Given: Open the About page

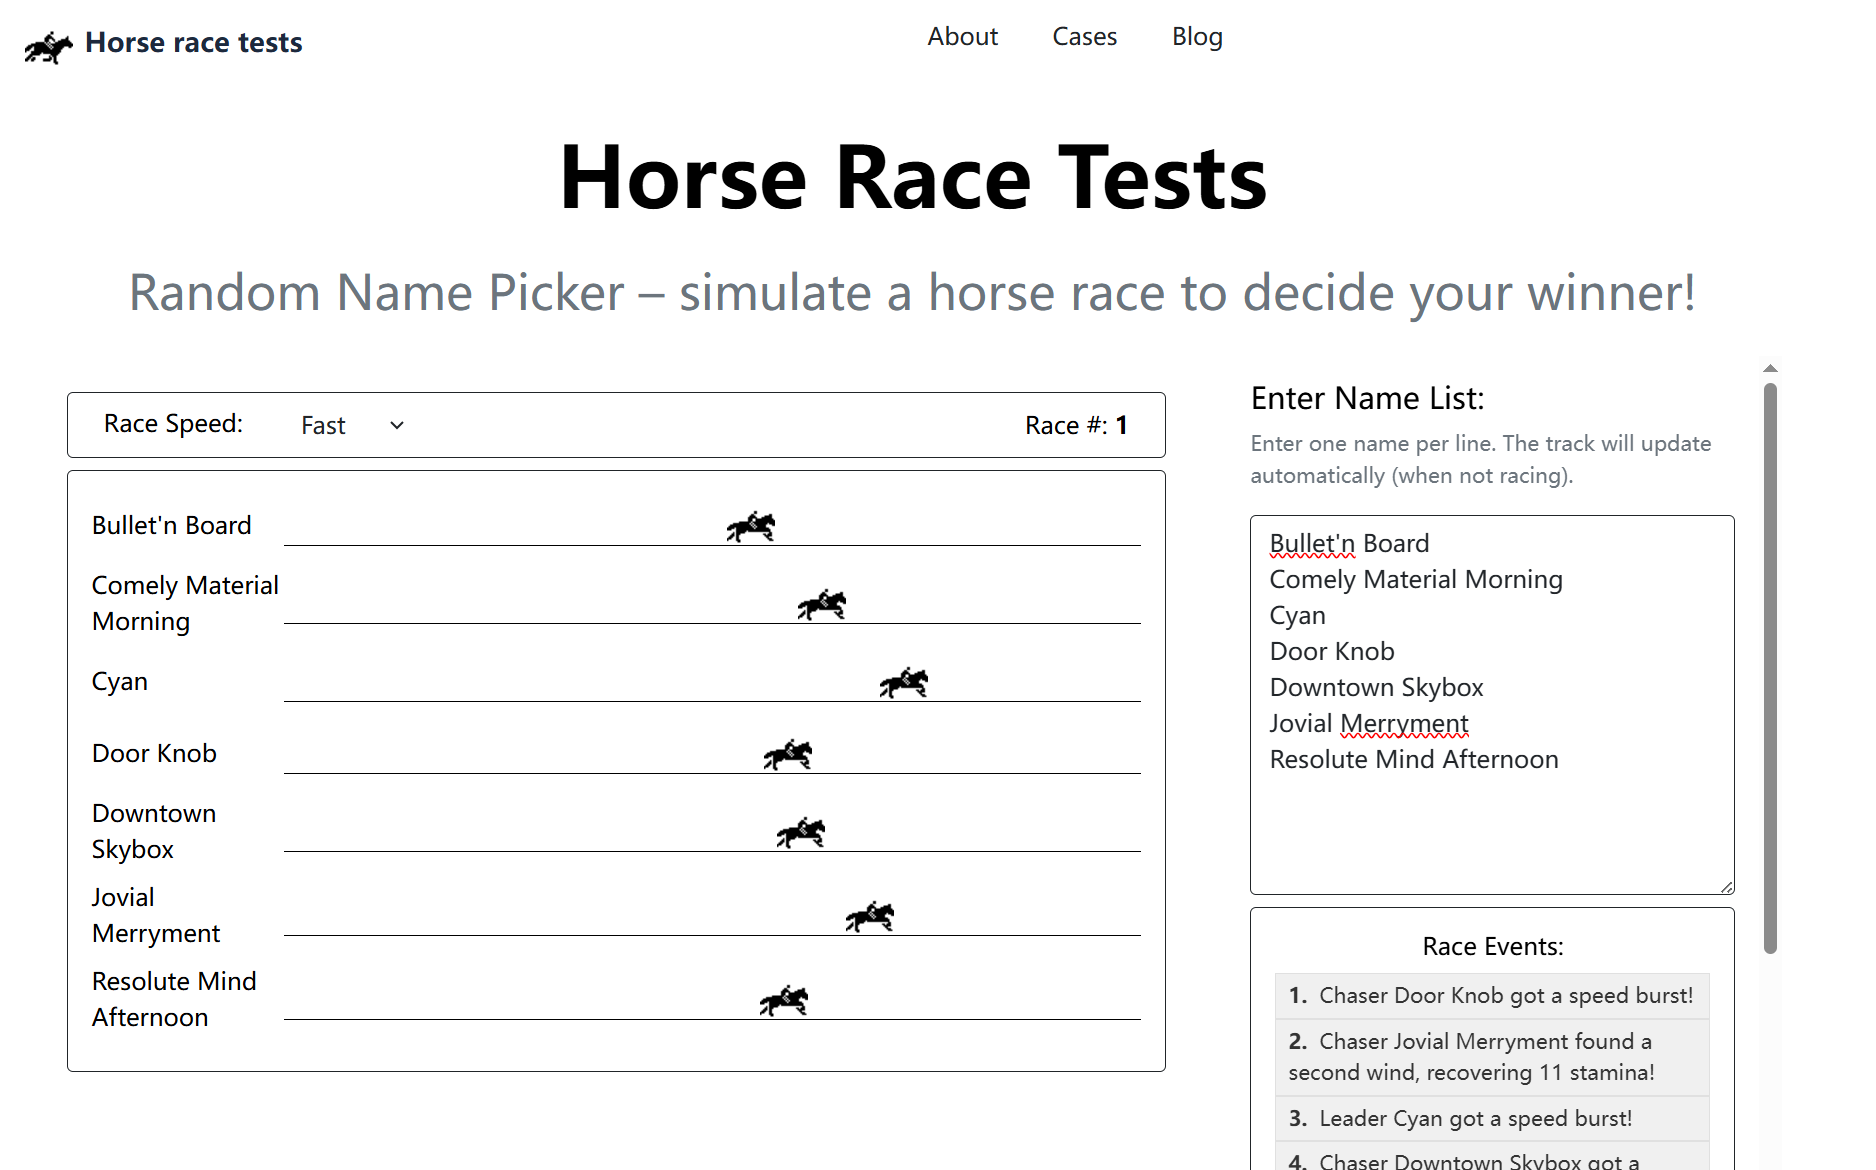Looking at the screenshot, I should coord(961,36).
